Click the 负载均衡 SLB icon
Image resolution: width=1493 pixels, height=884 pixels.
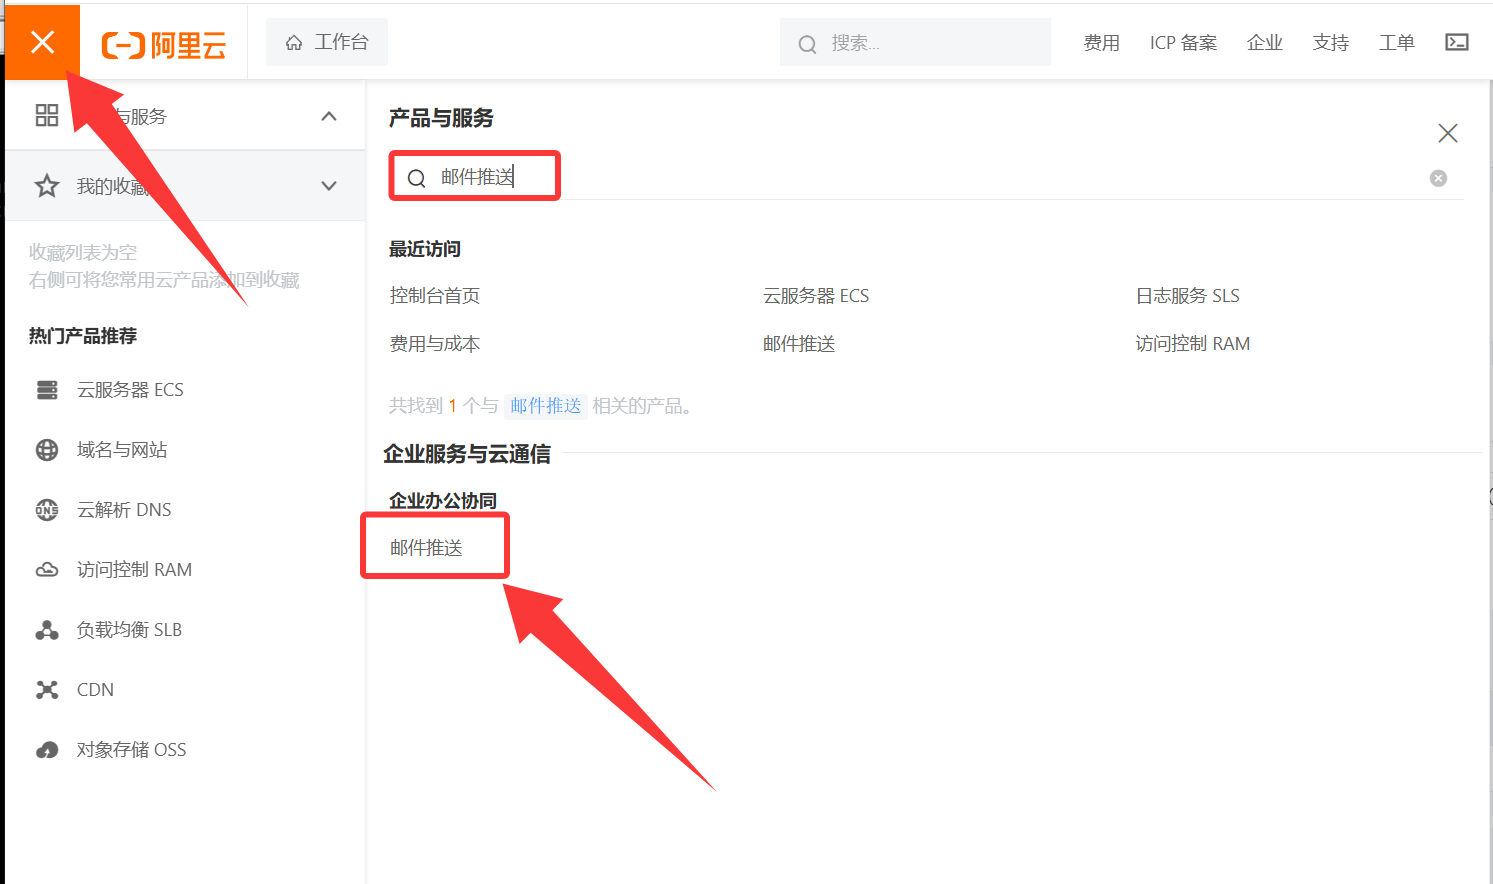[47, 630]
